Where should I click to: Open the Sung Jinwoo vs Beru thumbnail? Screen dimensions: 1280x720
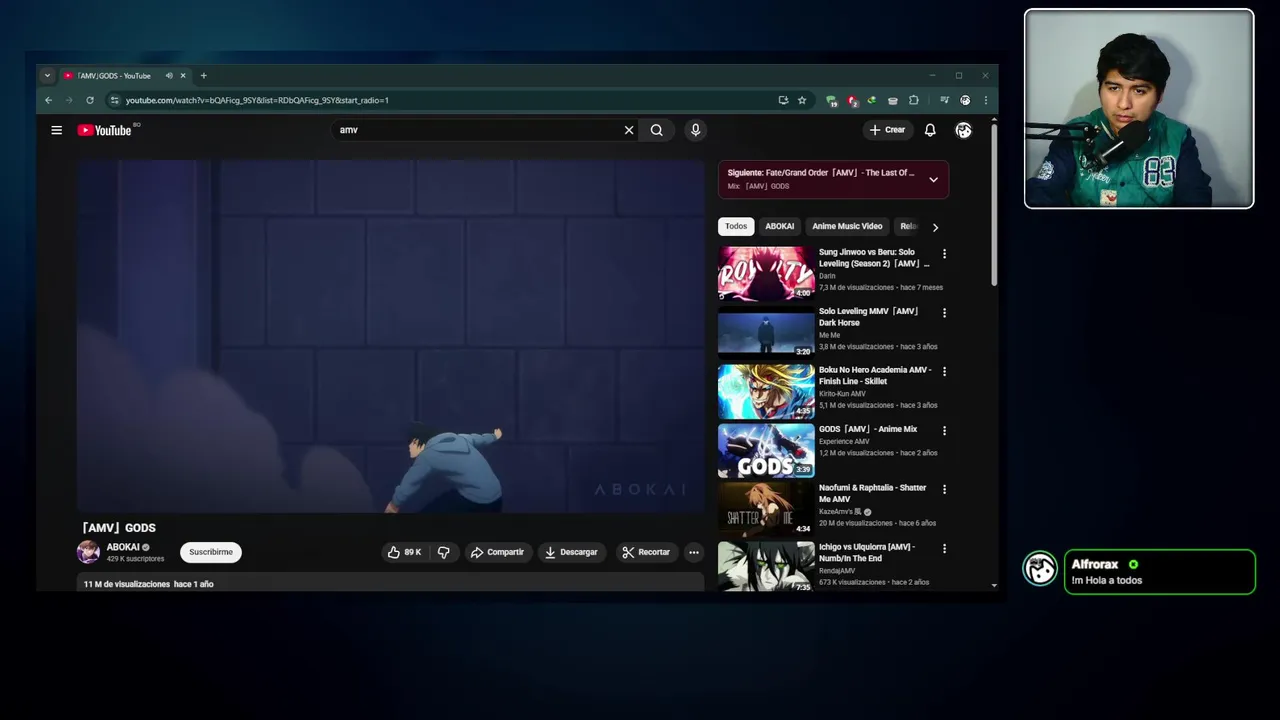766,273
